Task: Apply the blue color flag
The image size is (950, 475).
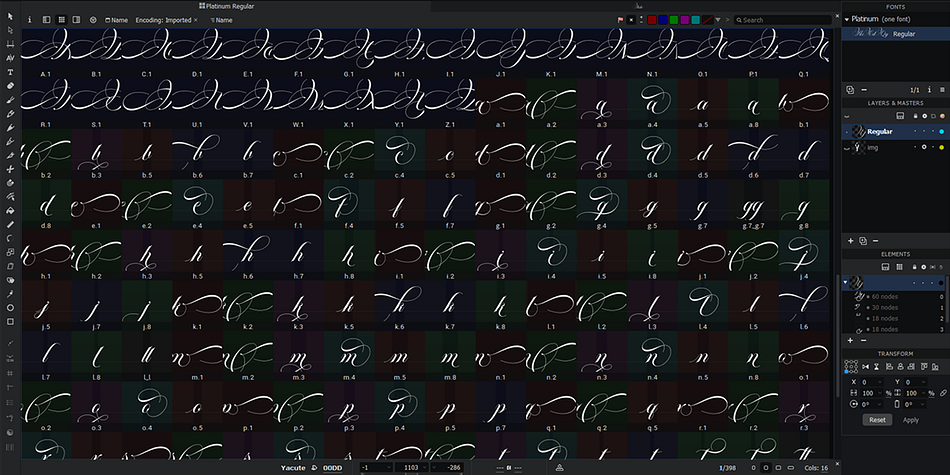Action: tap(663, 20)
